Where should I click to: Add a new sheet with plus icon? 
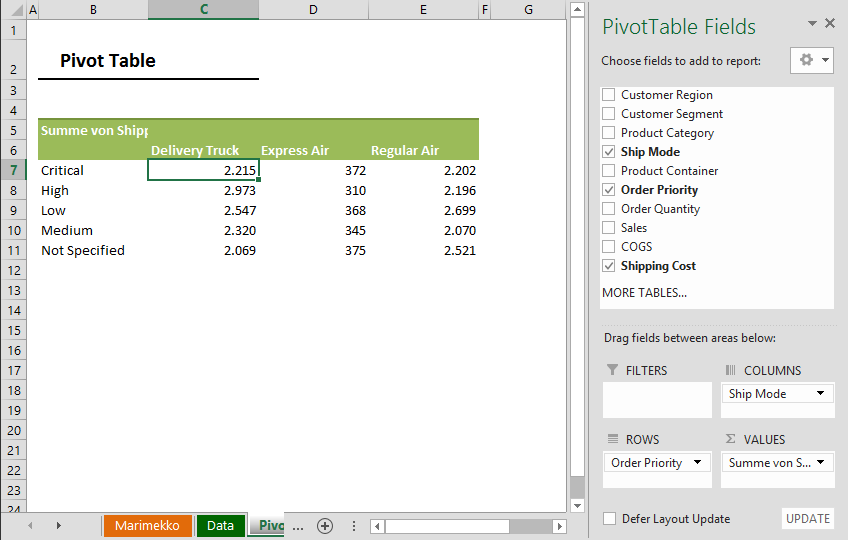tap(325, 526)
